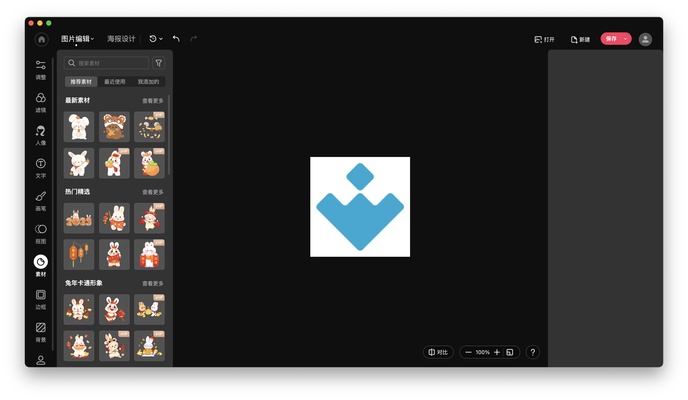Image resolution: width=688 pixels, height=400 pixels.
Task: Click the undo arrow in top toolbar
Action: pyautogui.click(x=176, y=39)
